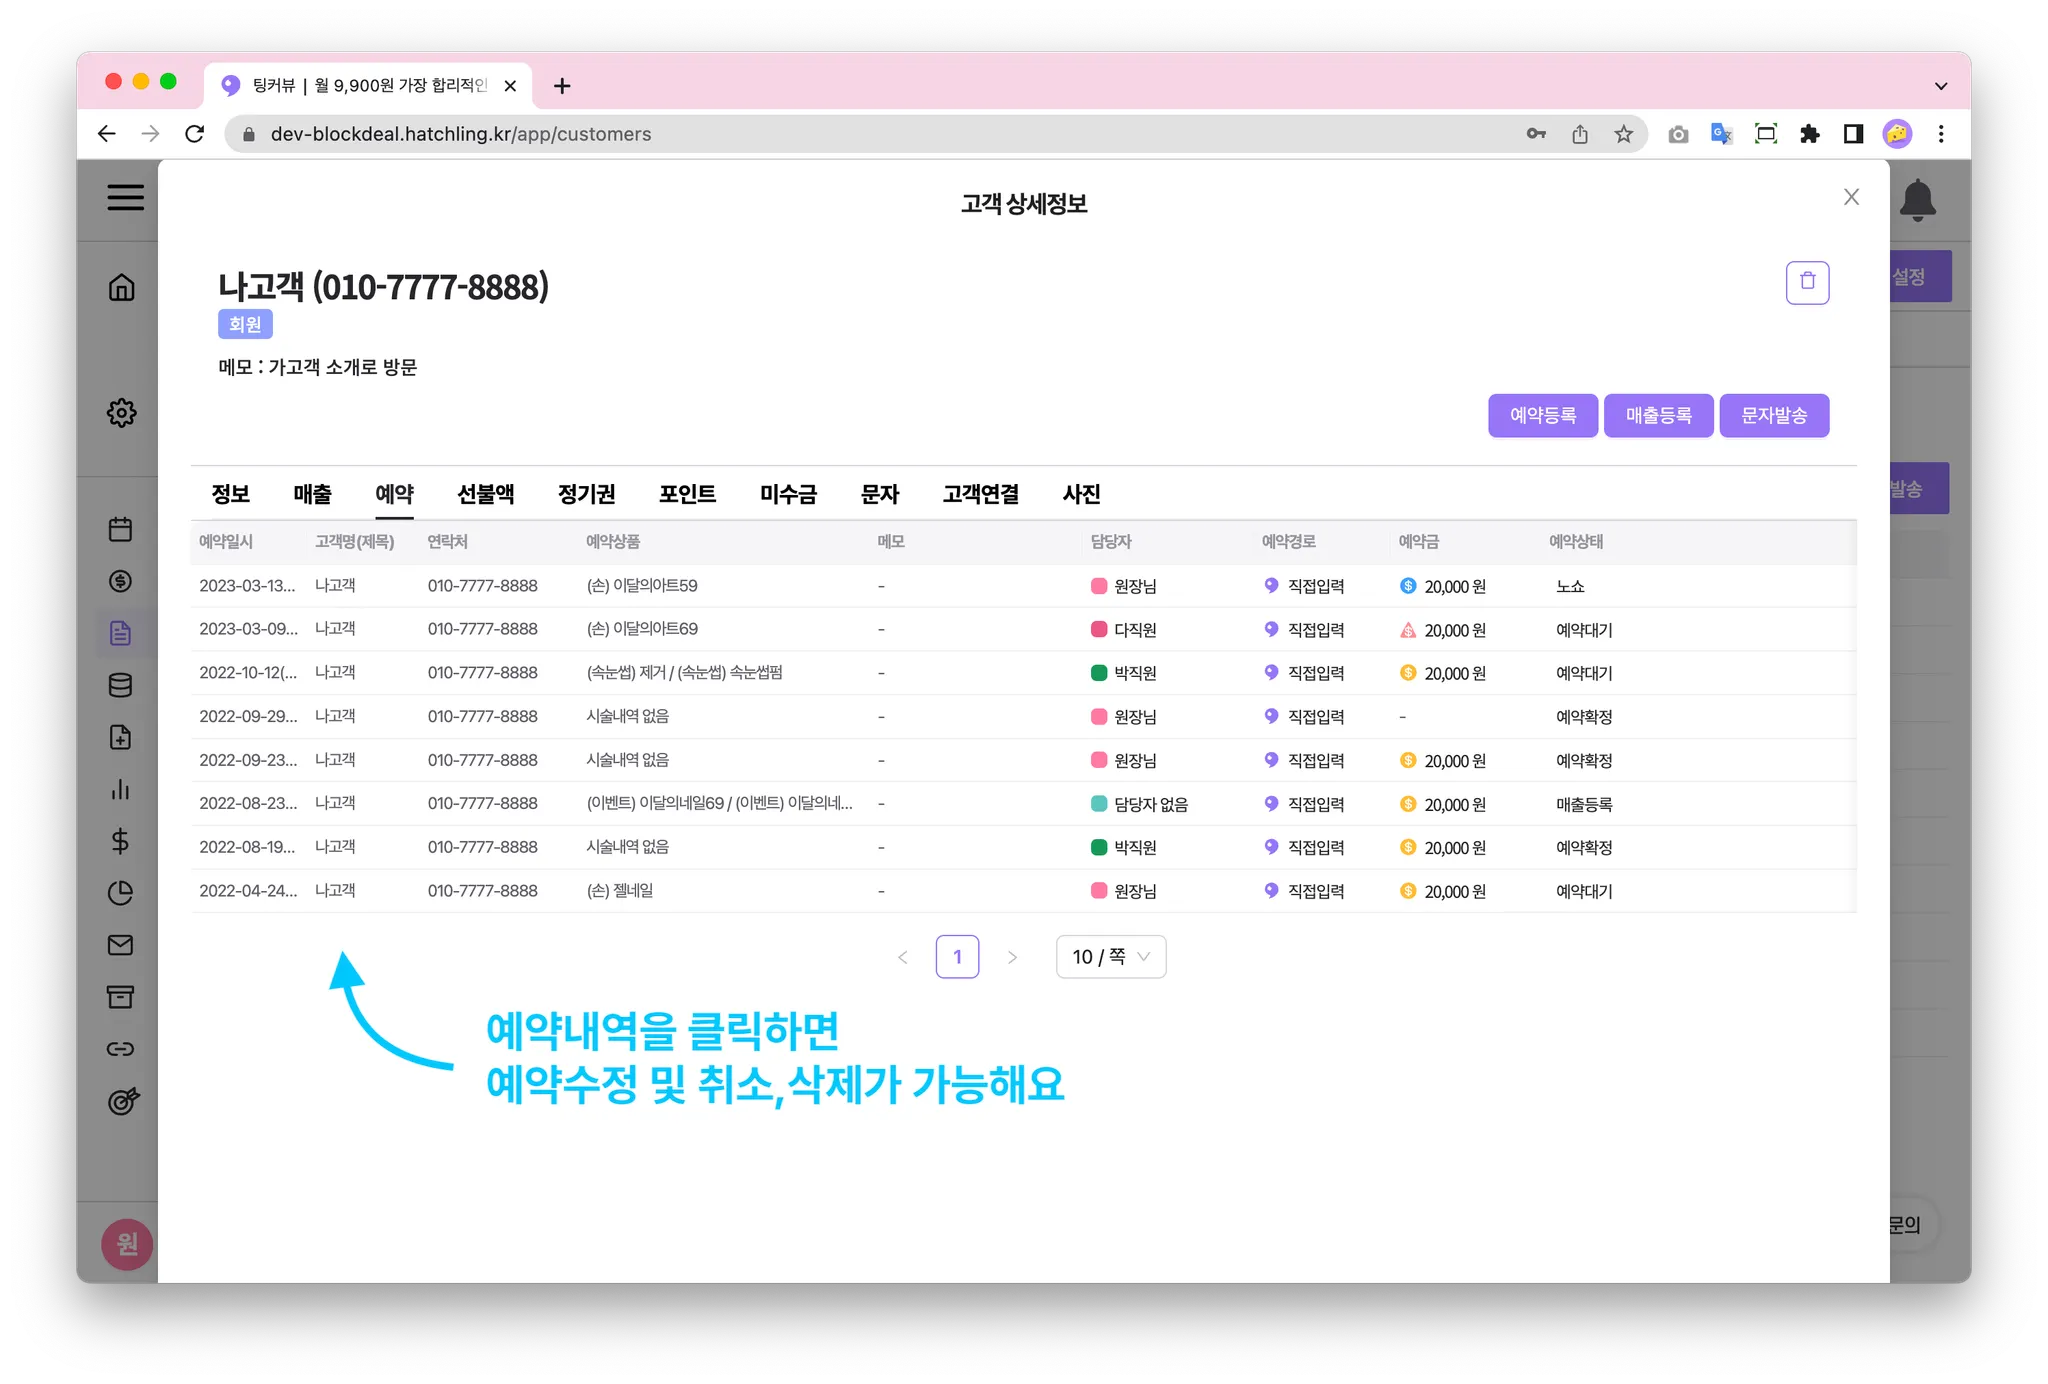Open the browser extensions puzzle icon
2048x1384 pixels.
(x=1810, y=134)
